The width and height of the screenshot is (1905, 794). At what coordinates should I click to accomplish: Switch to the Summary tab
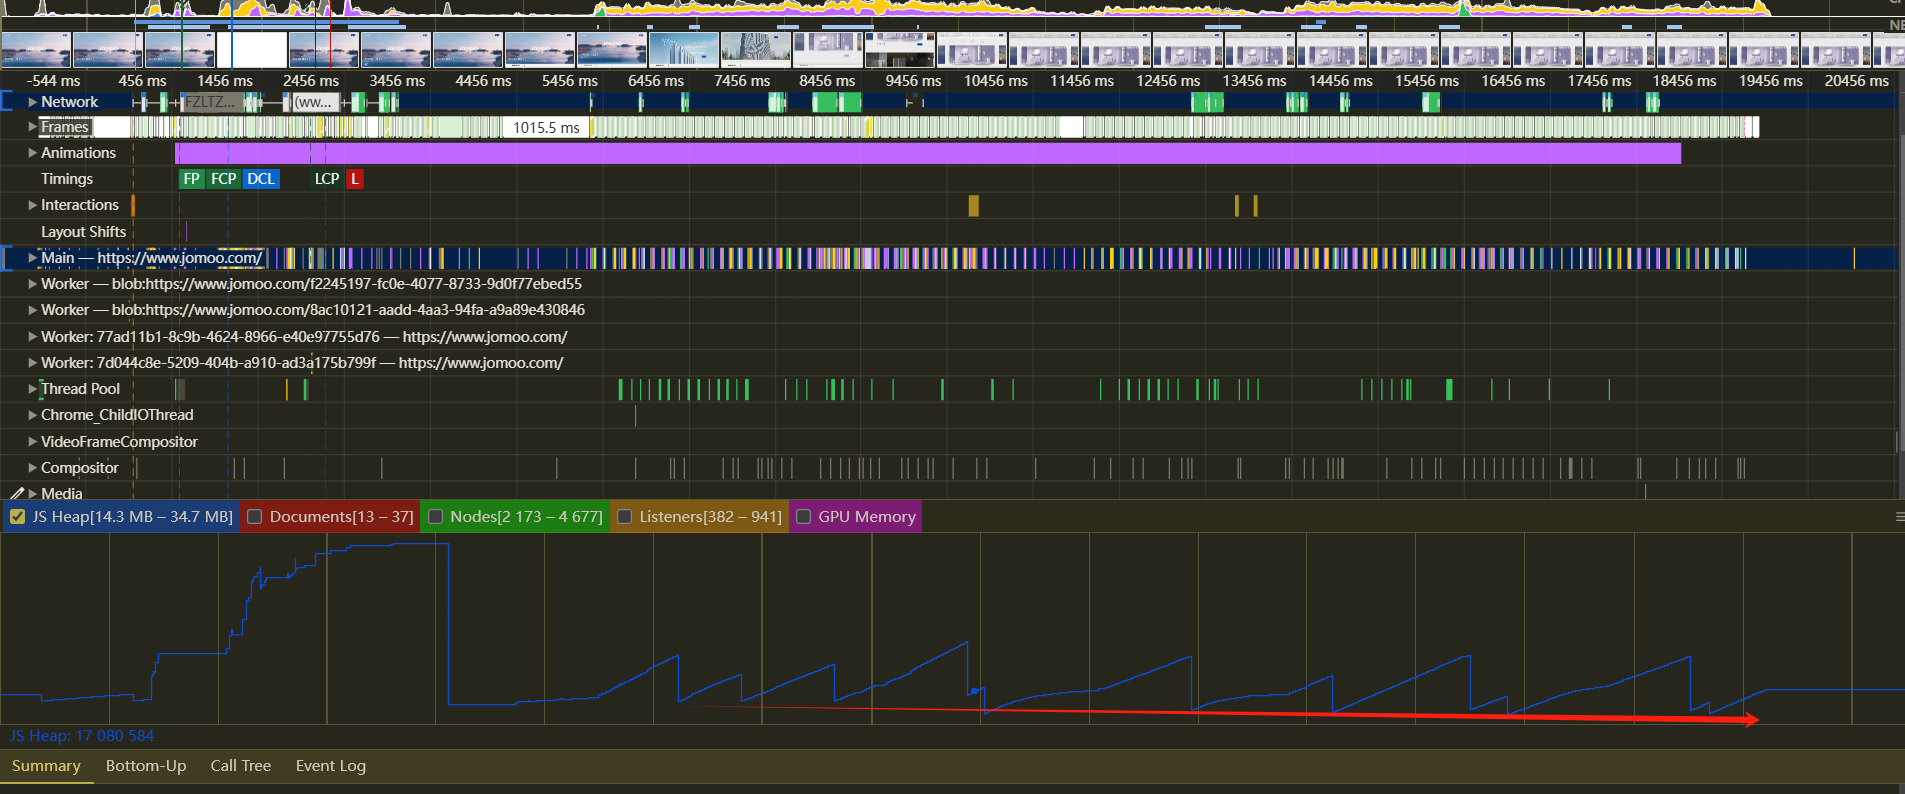click(46, 766)
